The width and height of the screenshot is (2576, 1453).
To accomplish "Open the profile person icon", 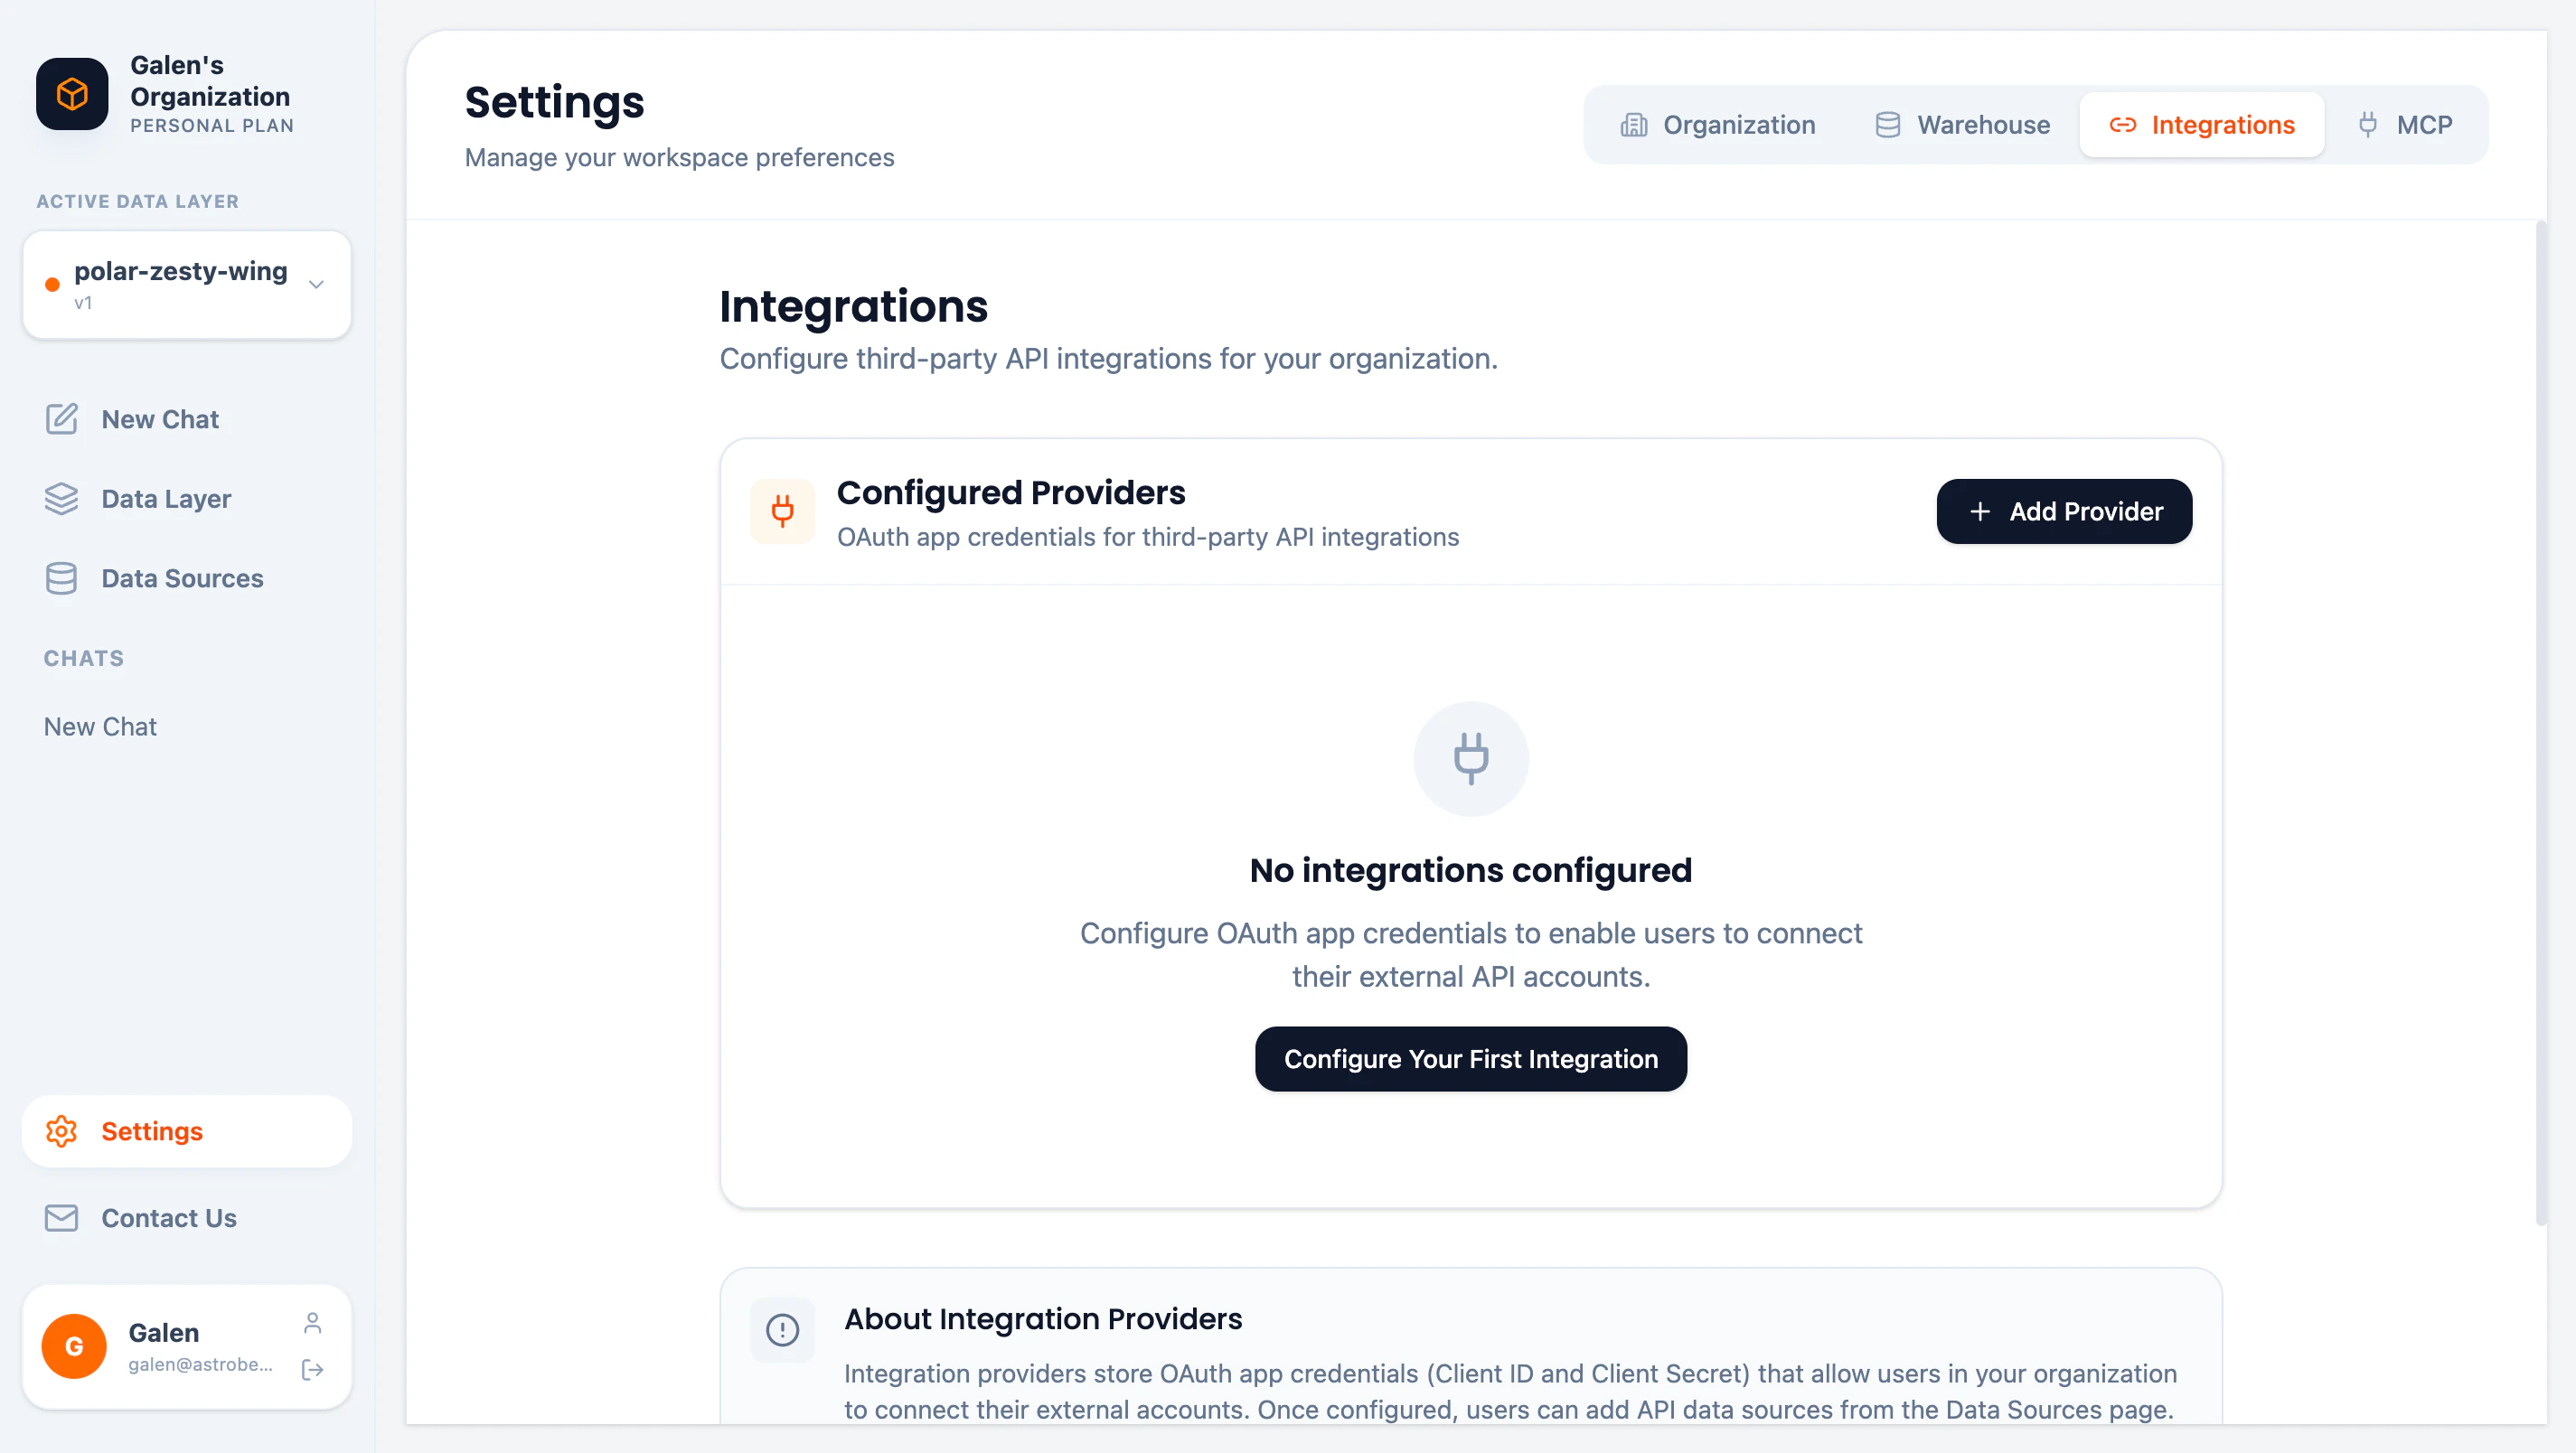I will 313,1321.
